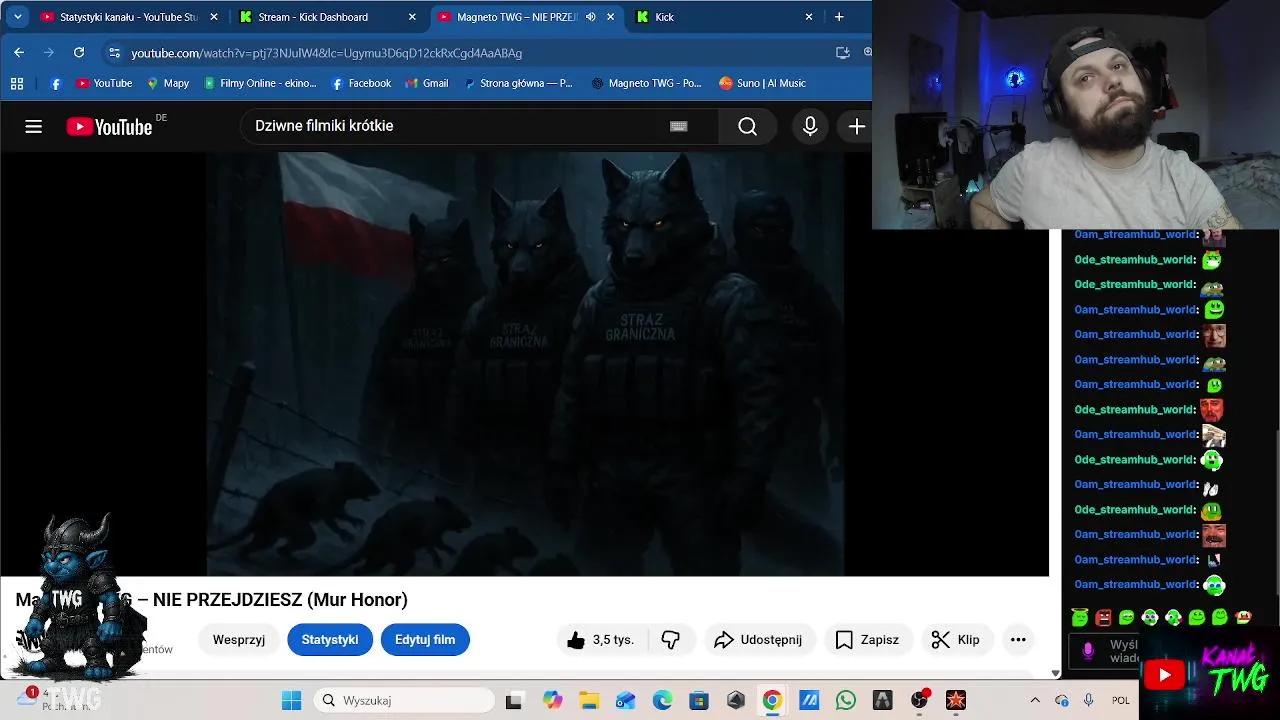Click the video player frame
The width and height of the screenshot is (1280, 720).
click(525, 364)
